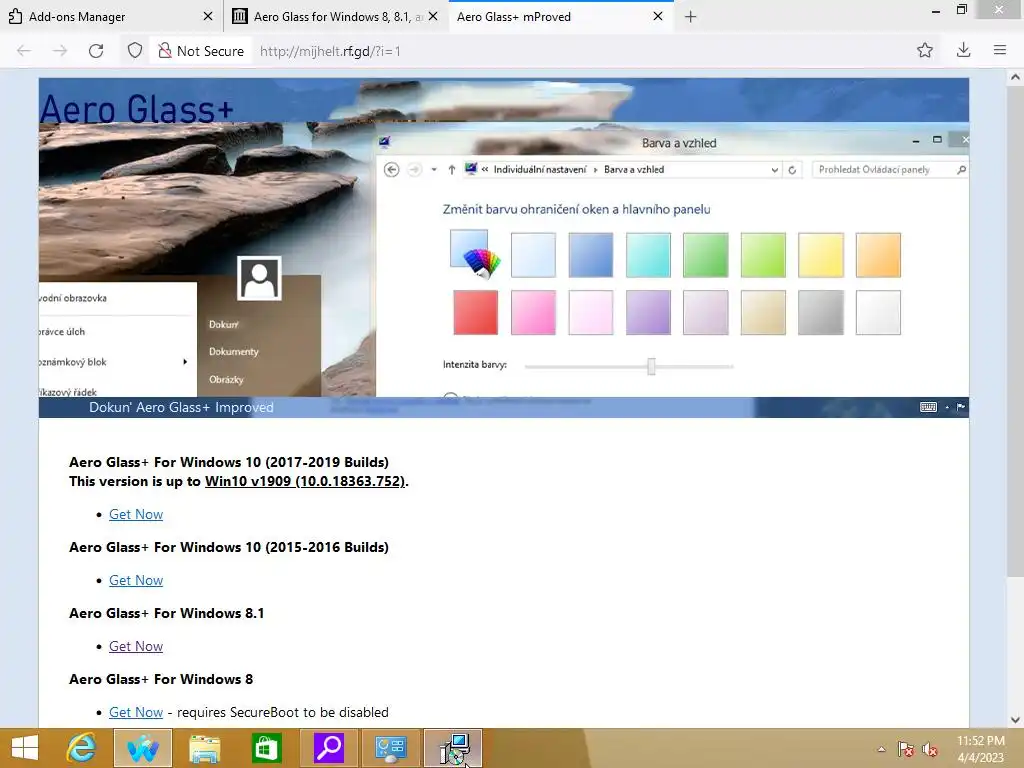
Task: Open the Windows Start button
Action: pos(25,748)
